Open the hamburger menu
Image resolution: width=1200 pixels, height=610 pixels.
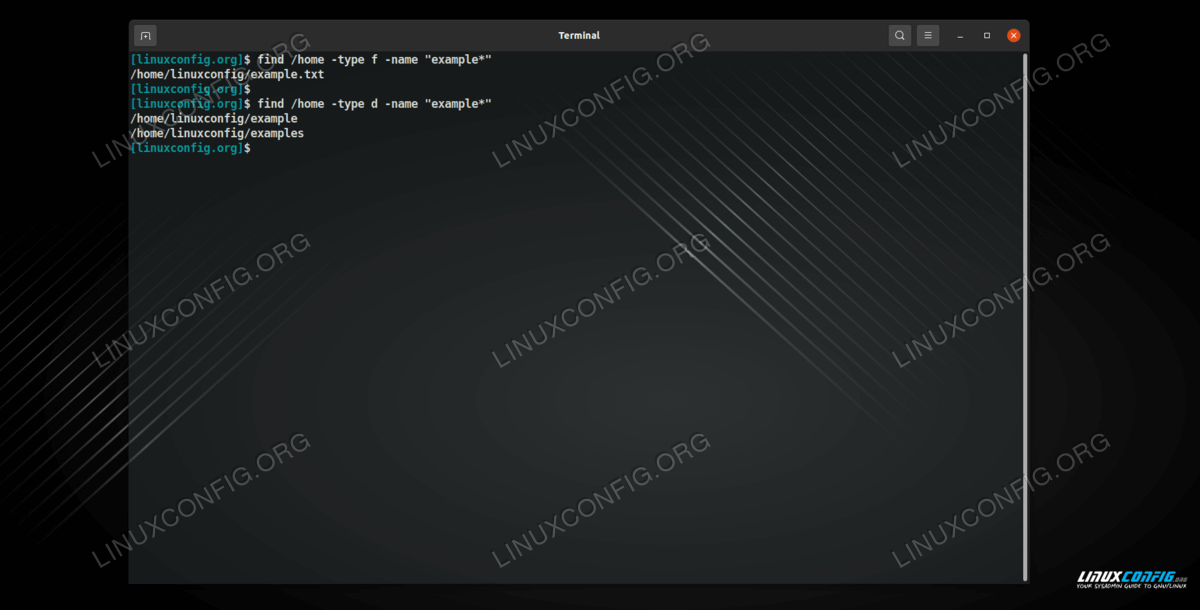click(928, 35)
